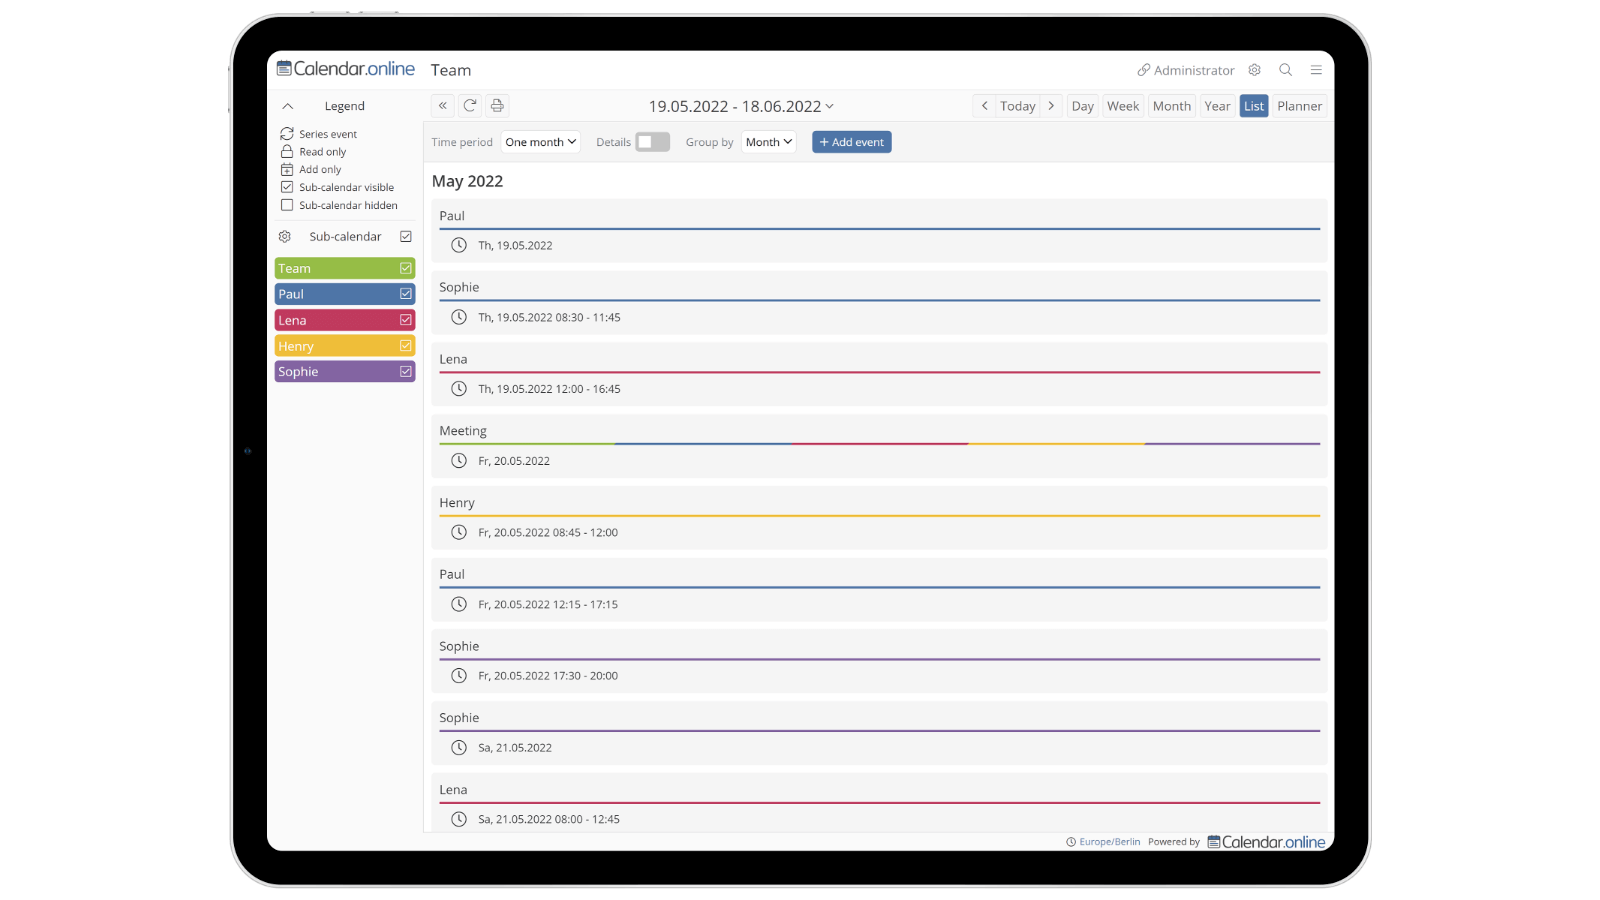Switch to Month view
This screenshot has width=1600, height=900.
tap(1172, 106)
